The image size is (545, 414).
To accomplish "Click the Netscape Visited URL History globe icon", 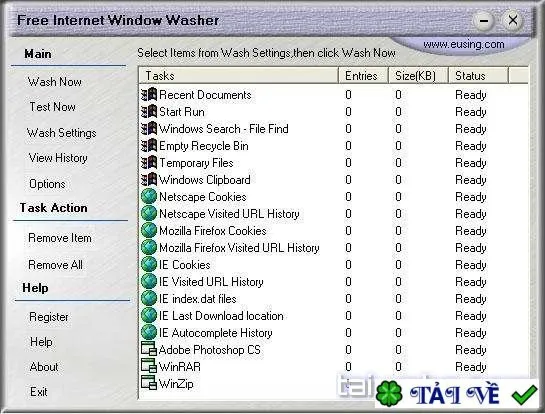I will (x=149, y=213).
